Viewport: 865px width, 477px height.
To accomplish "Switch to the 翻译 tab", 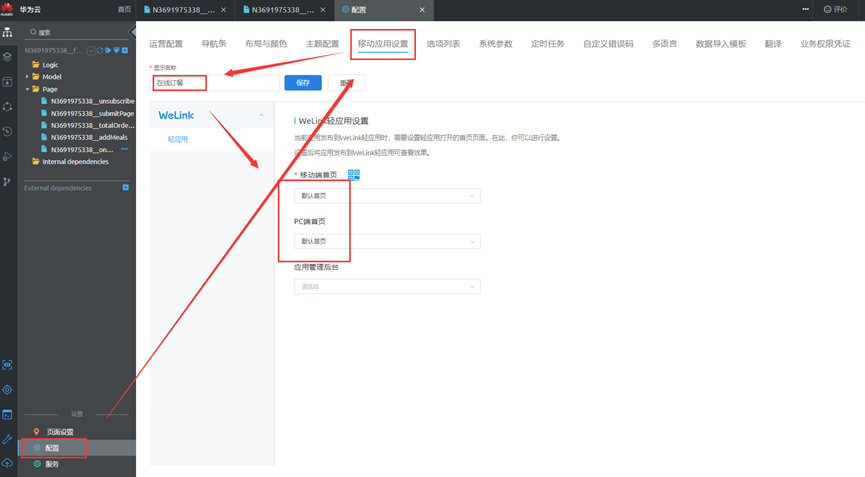I will click(773, 44).
